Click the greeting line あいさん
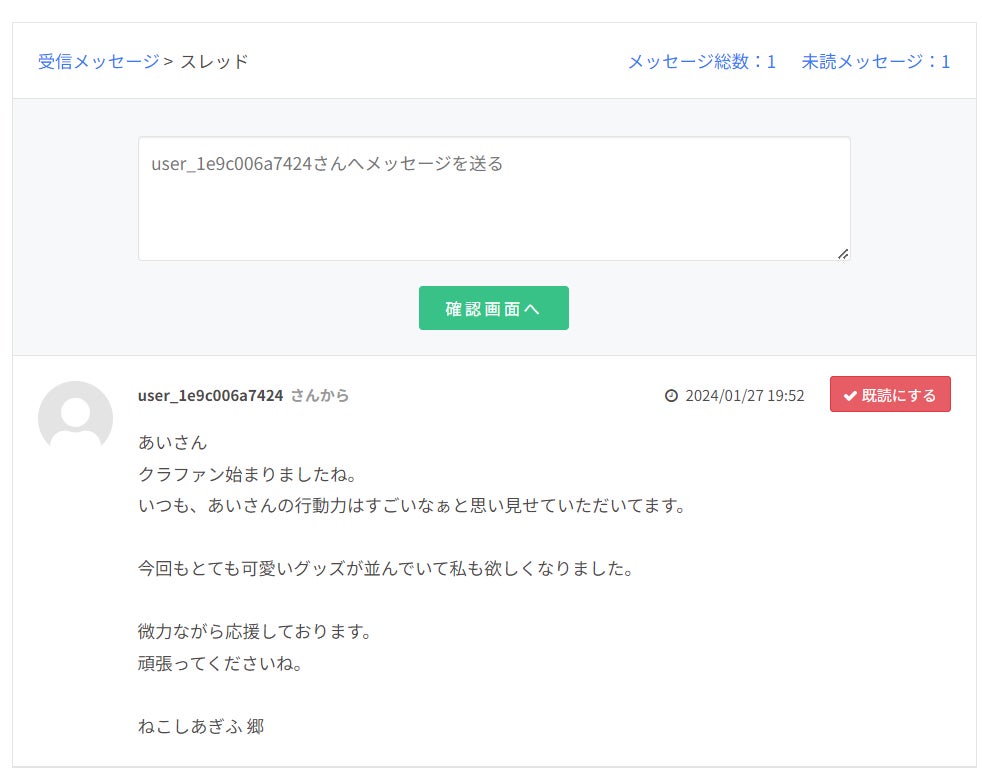This screenshot has width=982, height=780. pos(172,442)
